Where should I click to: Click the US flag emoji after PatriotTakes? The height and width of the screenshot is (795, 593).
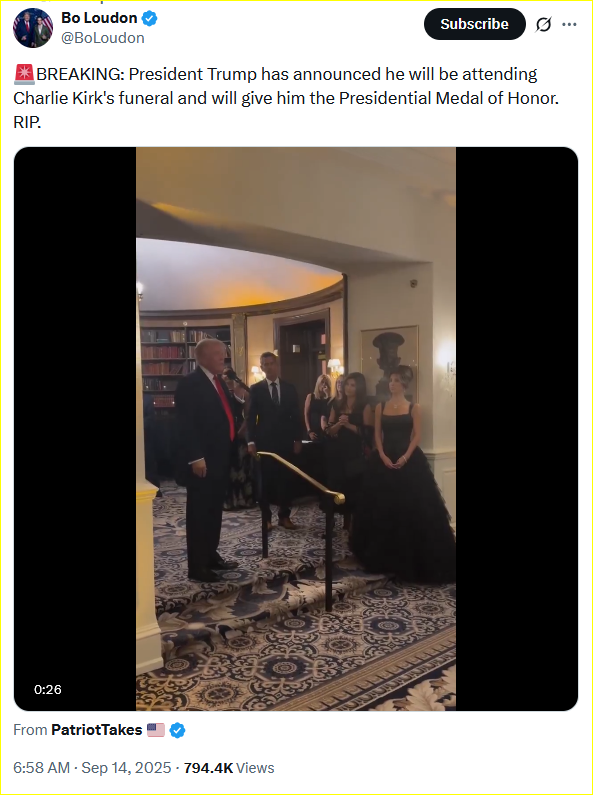[156, 730]
